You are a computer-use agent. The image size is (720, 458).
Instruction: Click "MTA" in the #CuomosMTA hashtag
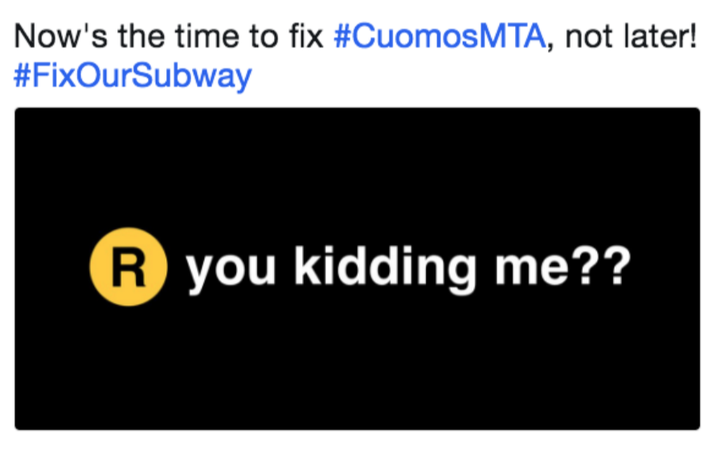[x=512, y=37]
